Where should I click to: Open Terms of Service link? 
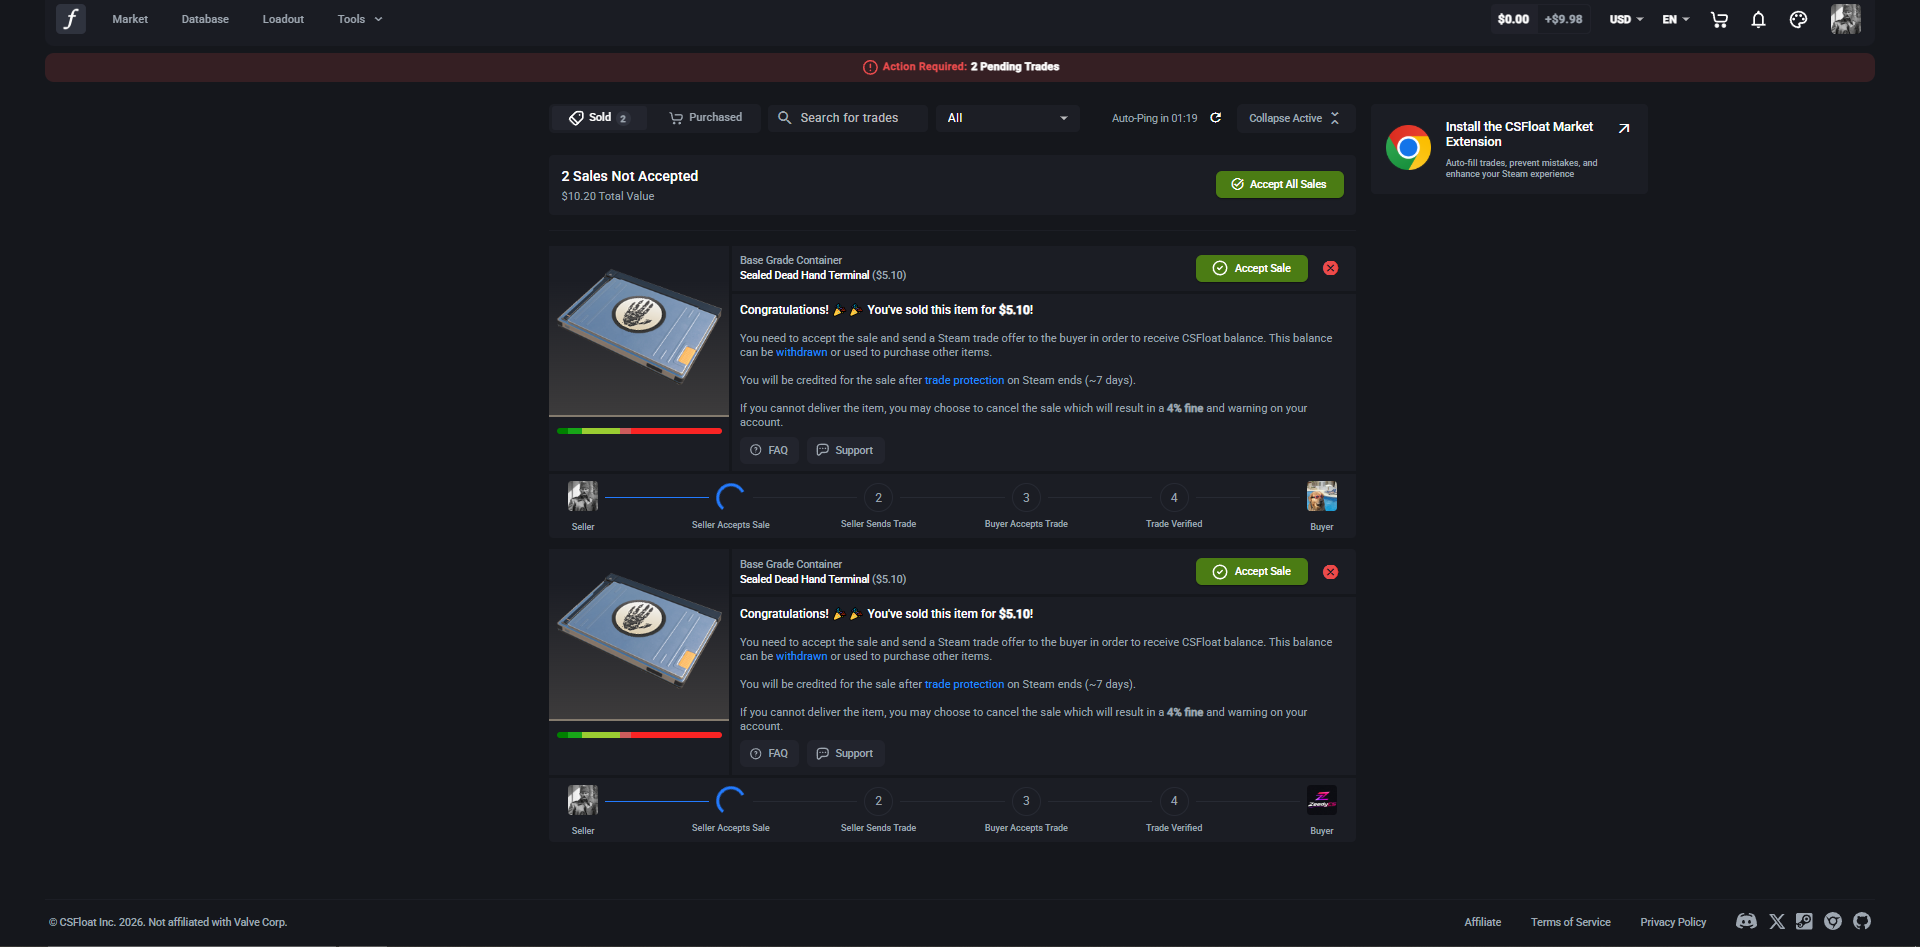point(1571,922)
